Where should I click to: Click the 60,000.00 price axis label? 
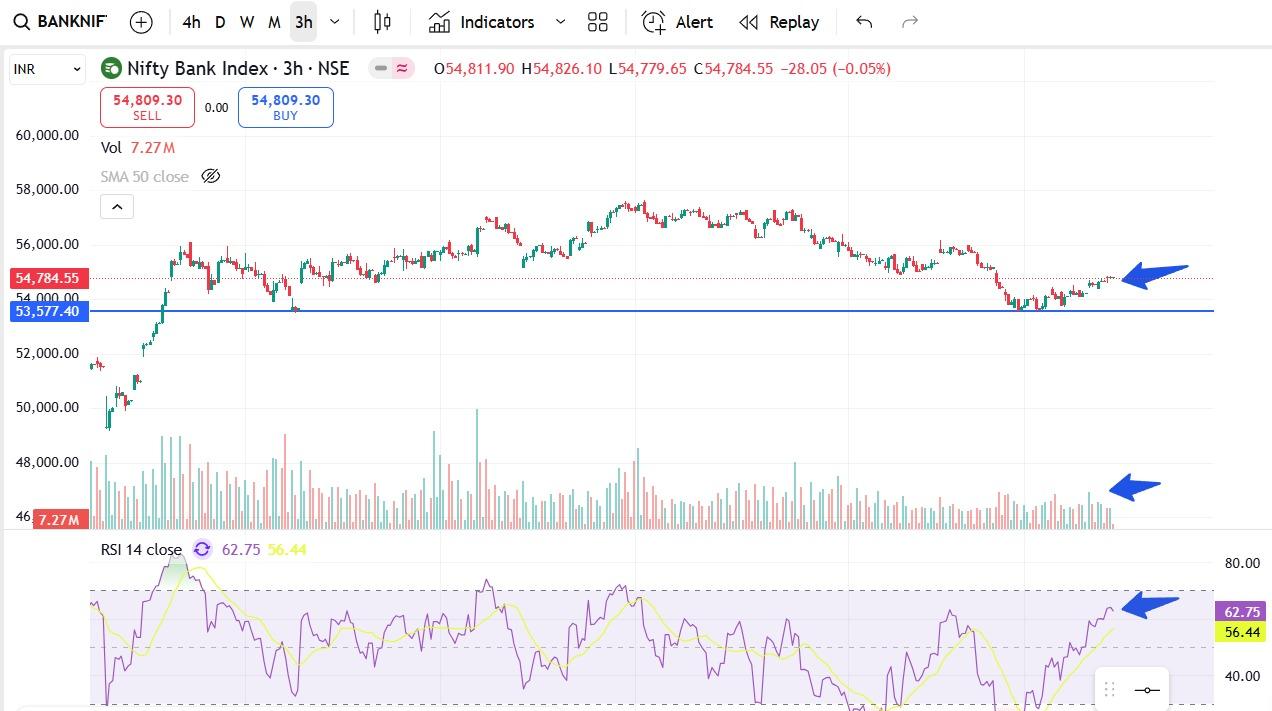pos(47,135)
